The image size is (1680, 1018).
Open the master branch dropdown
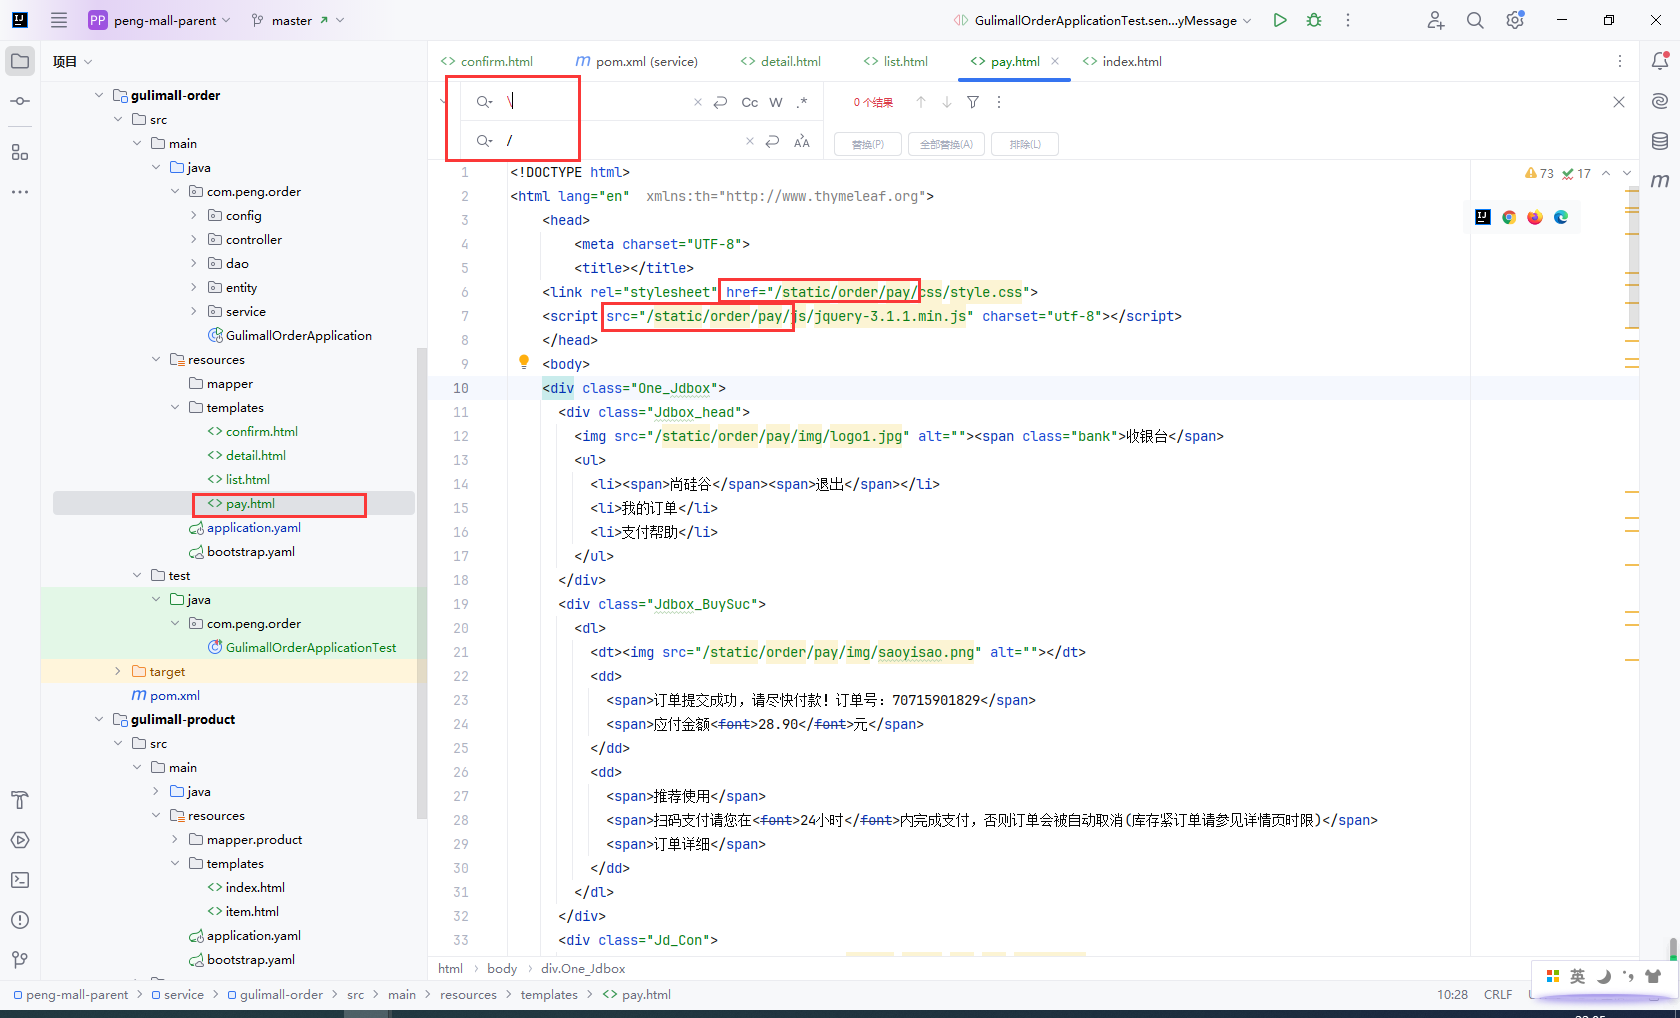[x=297, y=20]
